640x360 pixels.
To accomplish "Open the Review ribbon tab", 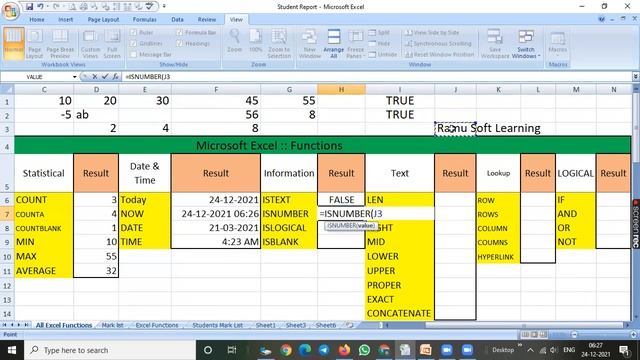I will 207,19.
